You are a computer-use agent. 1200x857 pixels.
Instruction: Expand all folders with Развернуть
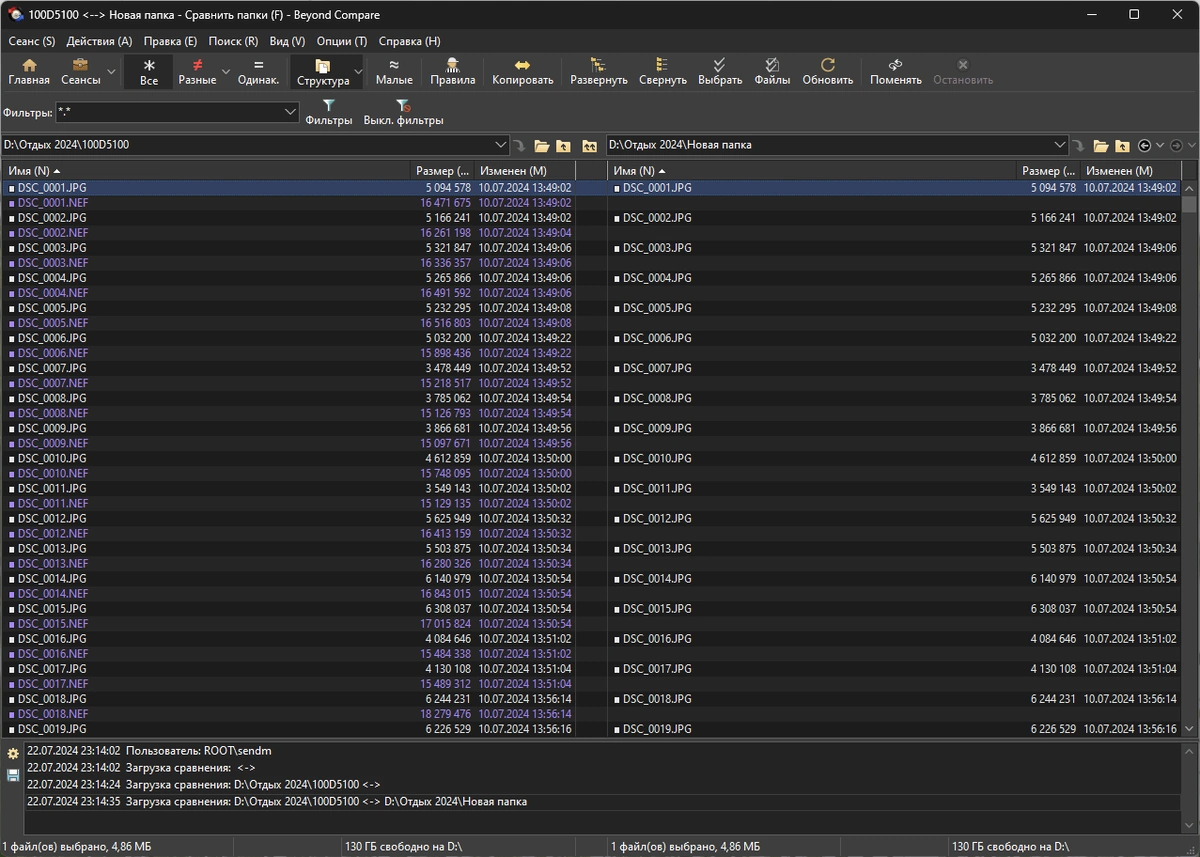click(x=599, y=72)
